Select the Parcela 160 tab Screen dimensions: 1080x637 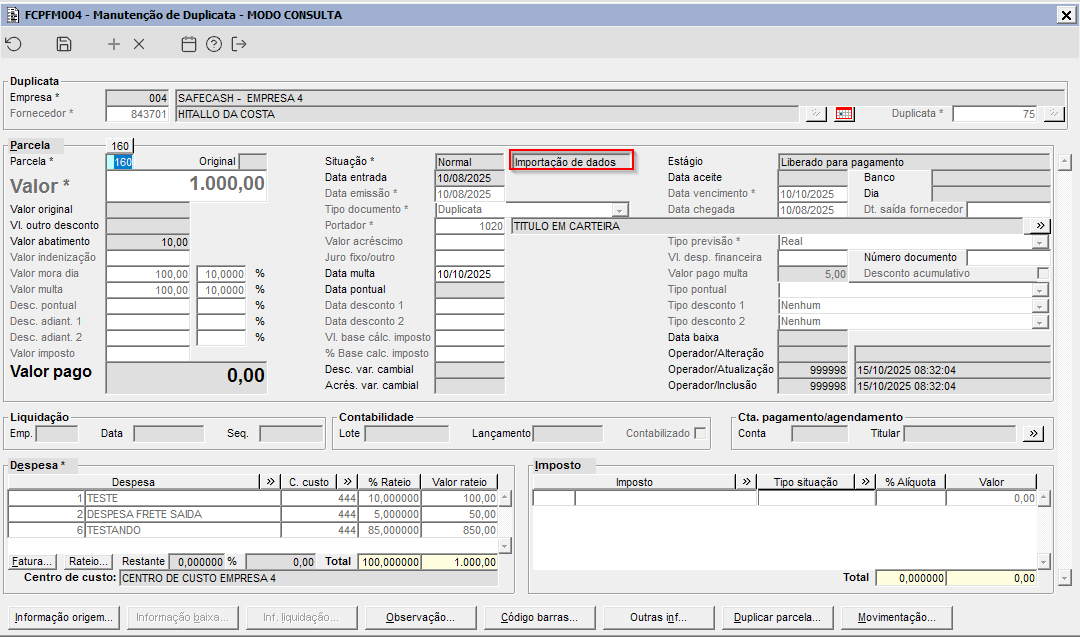(x=120, y=145)
